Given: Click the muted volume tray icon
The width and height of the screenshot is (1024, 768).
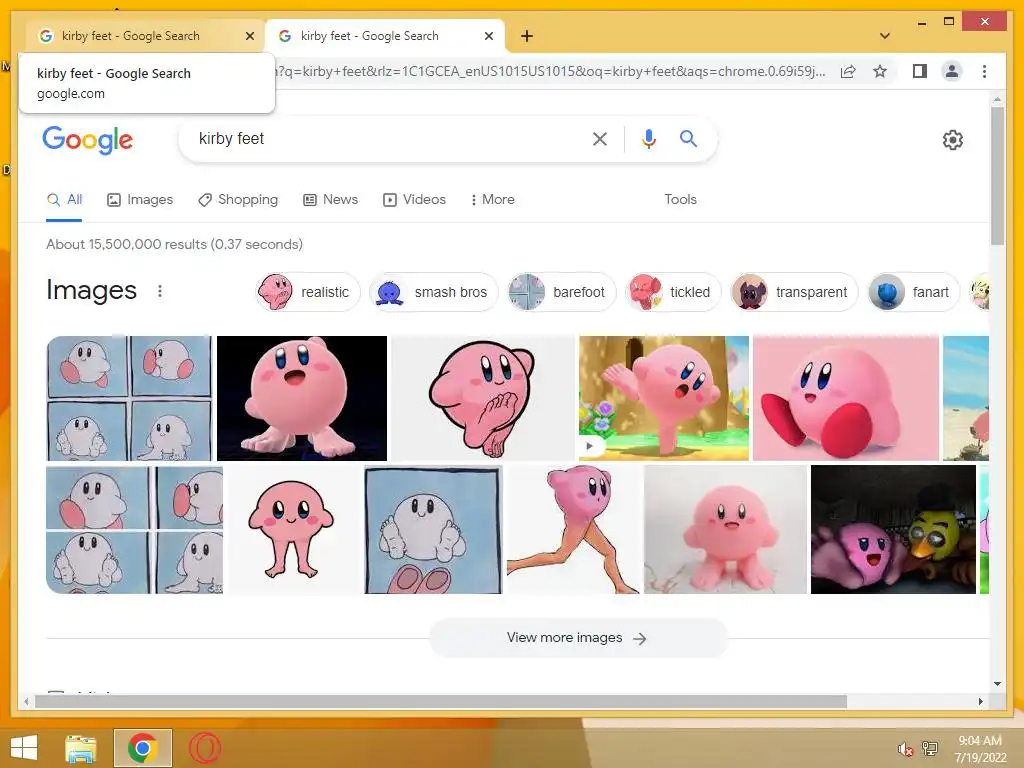Looking at the screenshot, I should [905, 749].
